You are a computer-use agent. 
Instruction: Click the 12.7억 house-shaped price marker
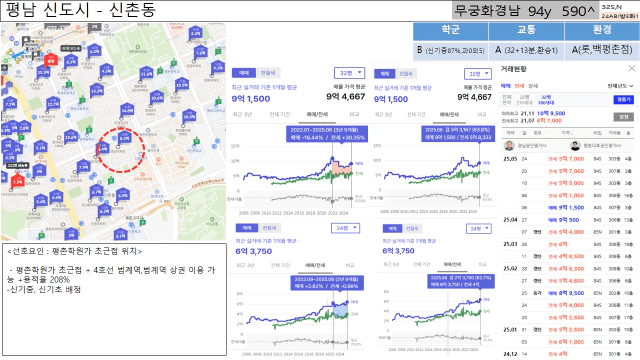[x=53, y=103]
